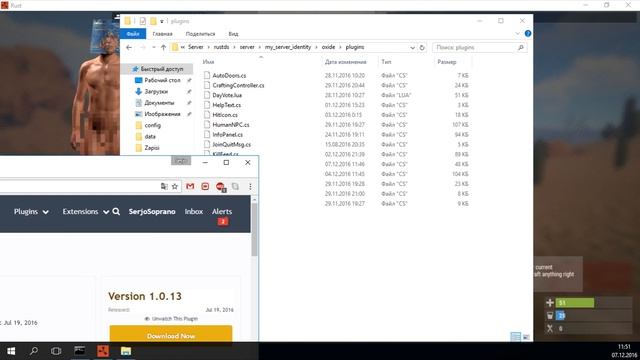Open the Gmail extension icon
The height and width of the screenshot is (360, 640).
point(190,186)
